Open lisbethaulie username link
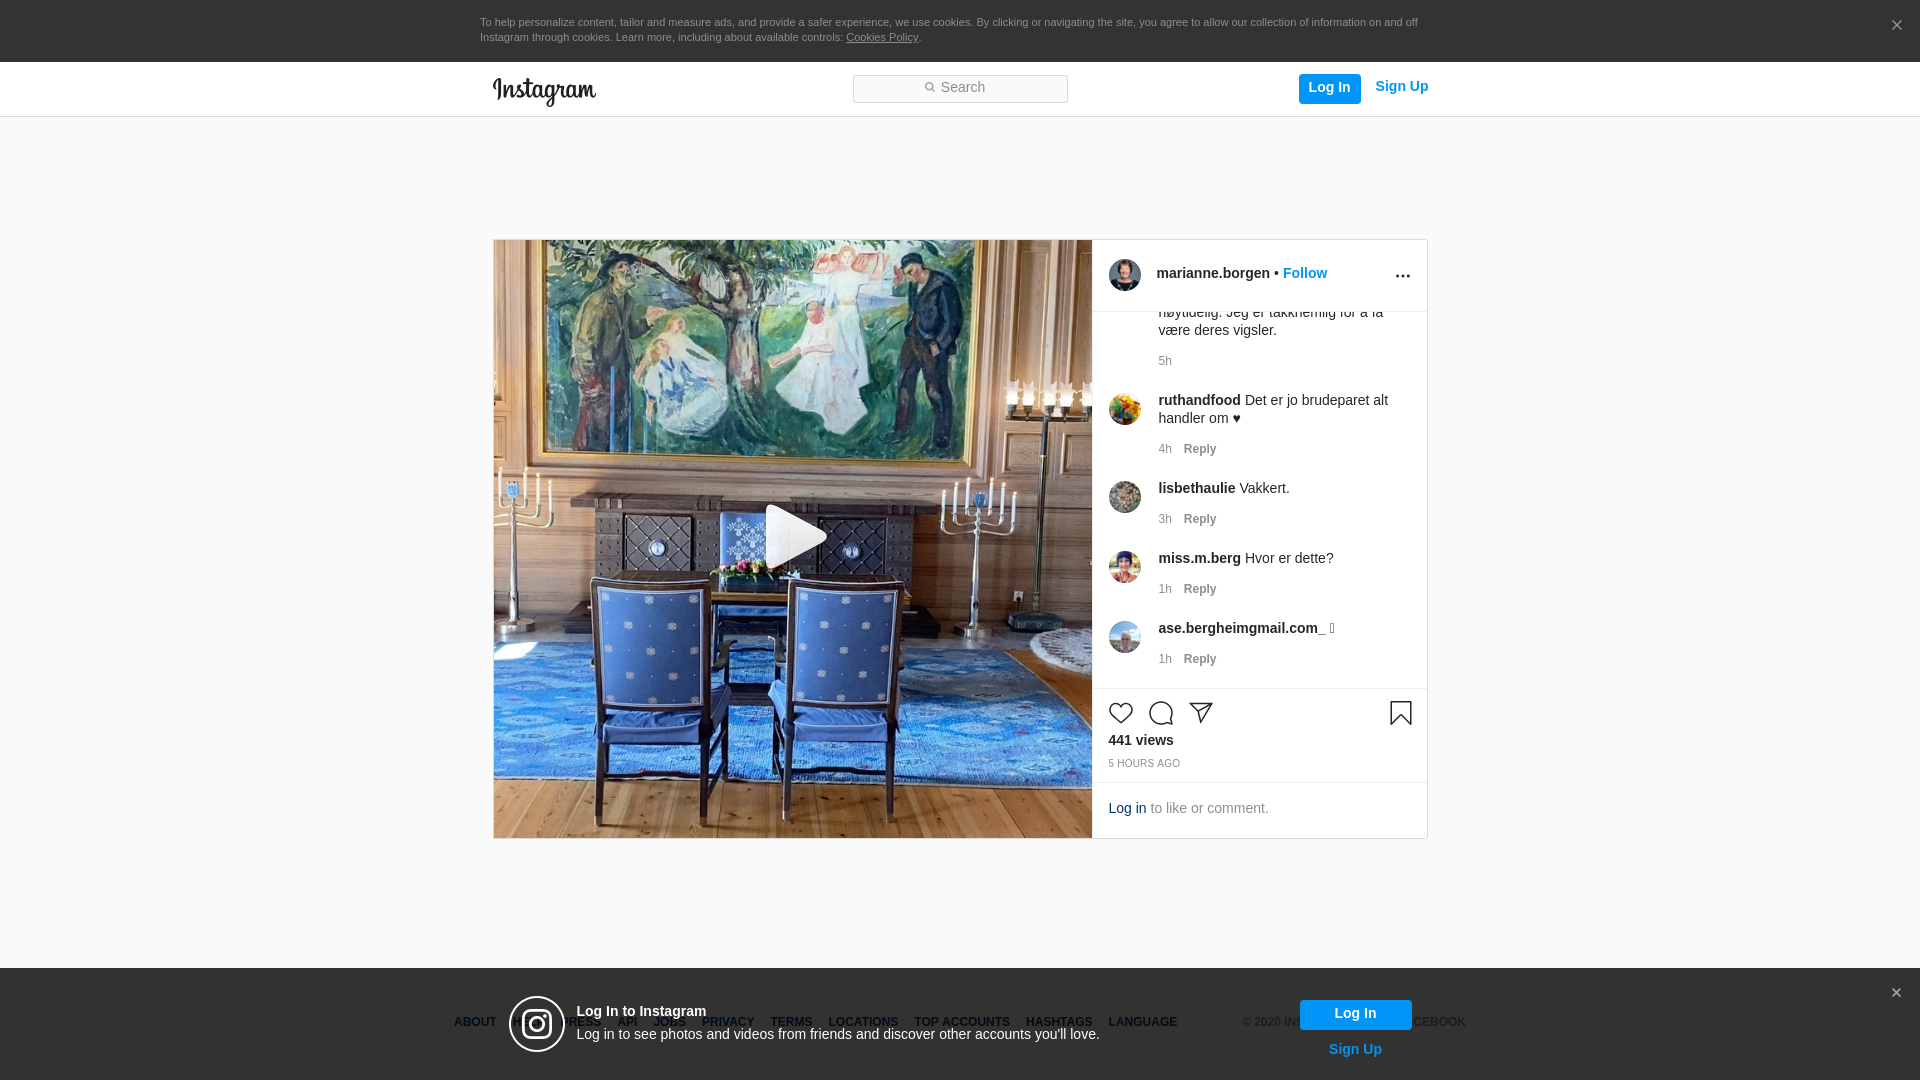 tap(1197, 488)
